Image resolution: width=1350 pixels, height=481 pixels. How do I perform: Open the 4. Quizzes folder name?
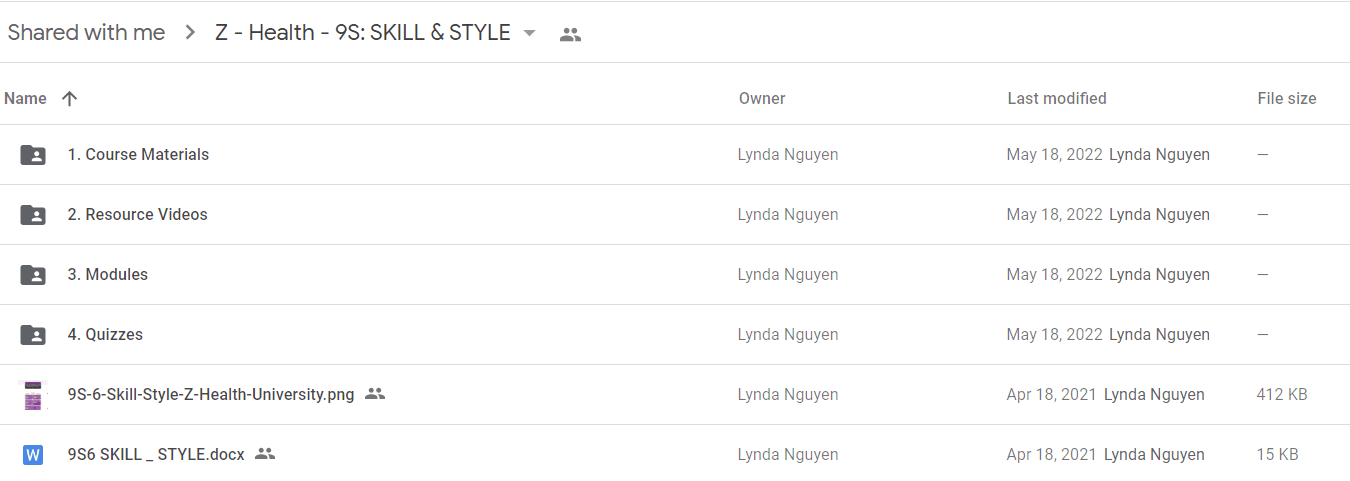(x=105, y=334)
